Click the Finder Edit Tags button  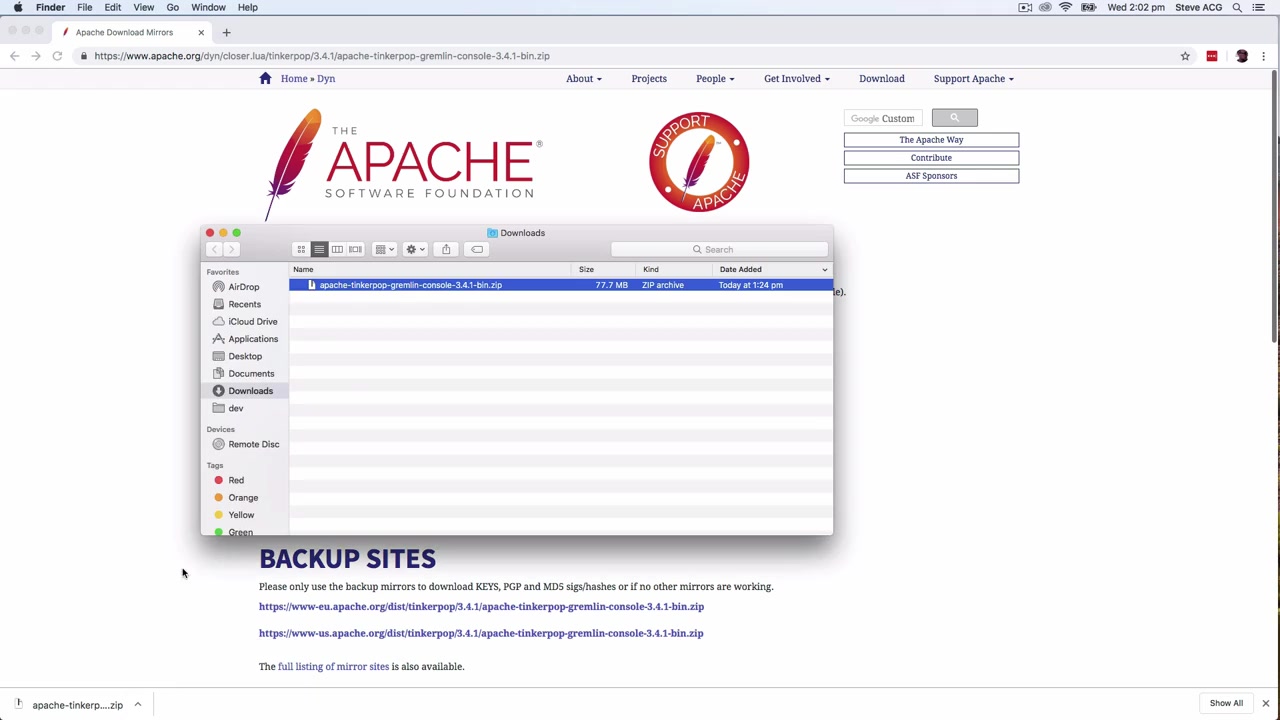pyautogui.click(x=477, y=249)
